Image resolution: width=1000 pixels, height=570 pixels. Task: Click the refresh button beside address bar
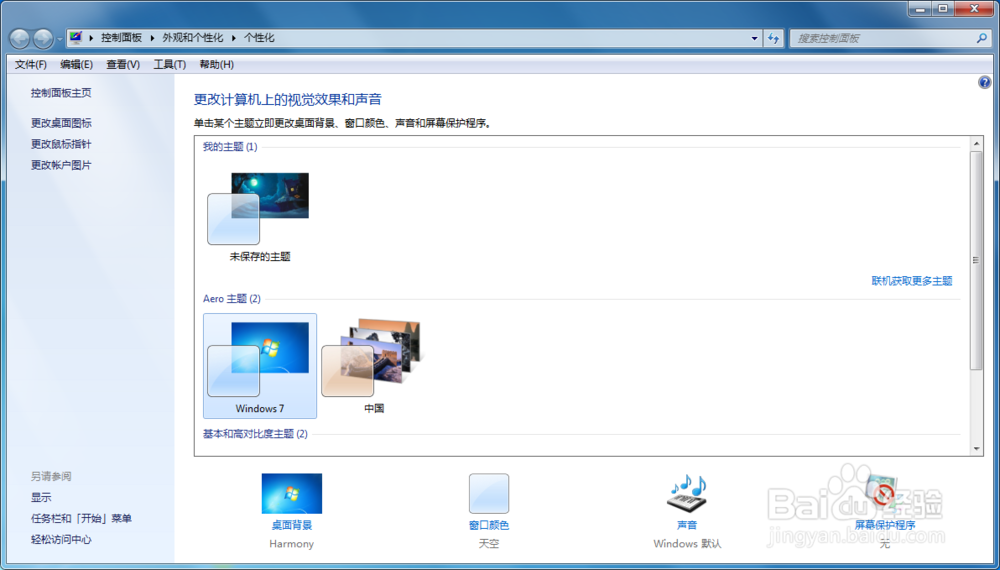point(774,38)
